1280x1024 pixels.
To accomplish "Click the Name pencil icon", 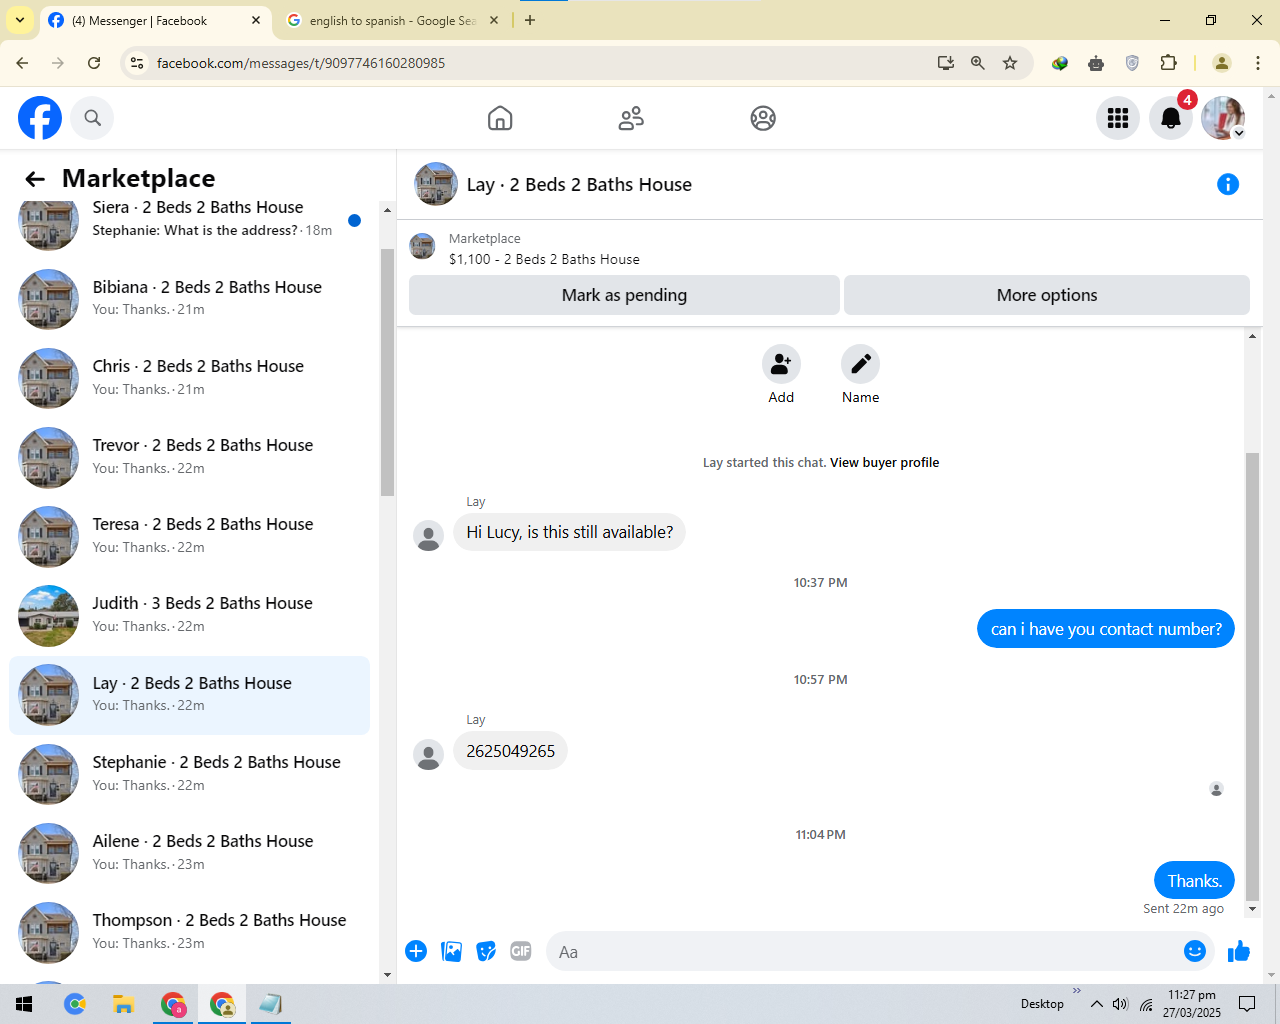I will pos(860,364).
